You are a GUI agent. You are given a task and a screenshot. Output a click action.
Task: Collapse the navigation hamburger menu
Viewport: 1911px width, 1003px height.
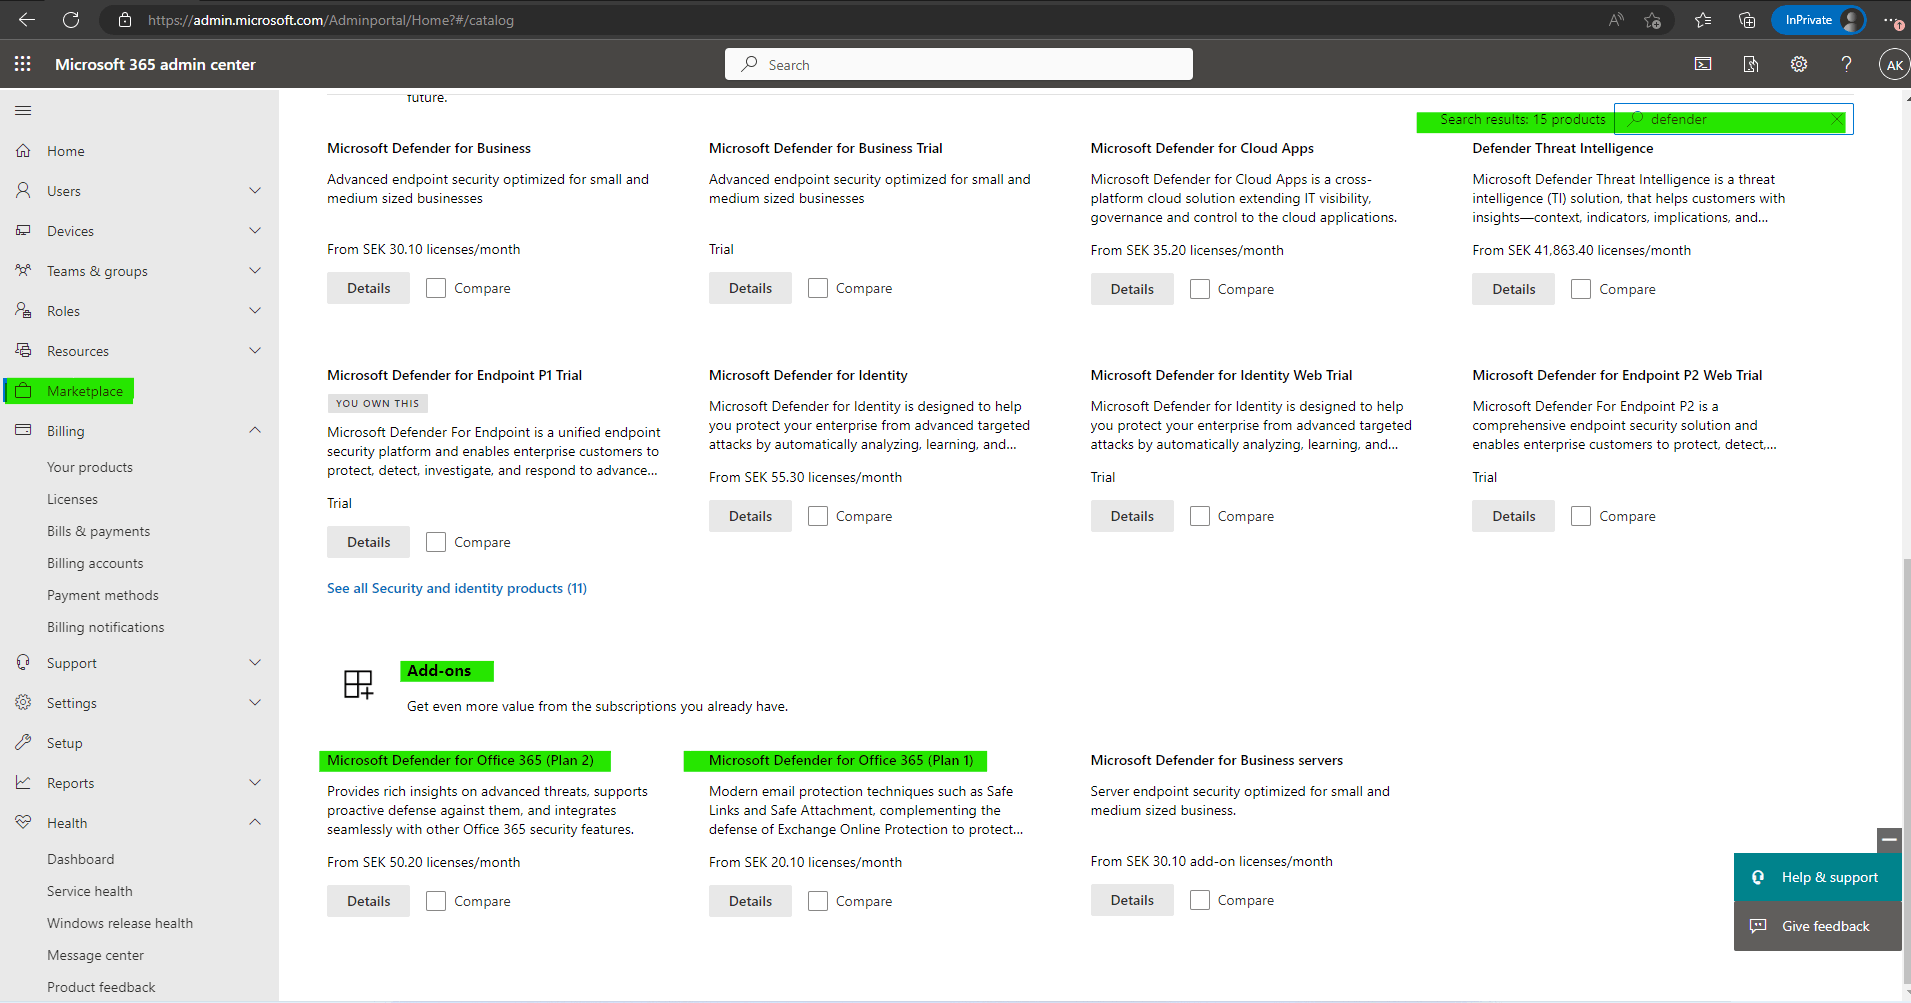click(x=23, y=110)
